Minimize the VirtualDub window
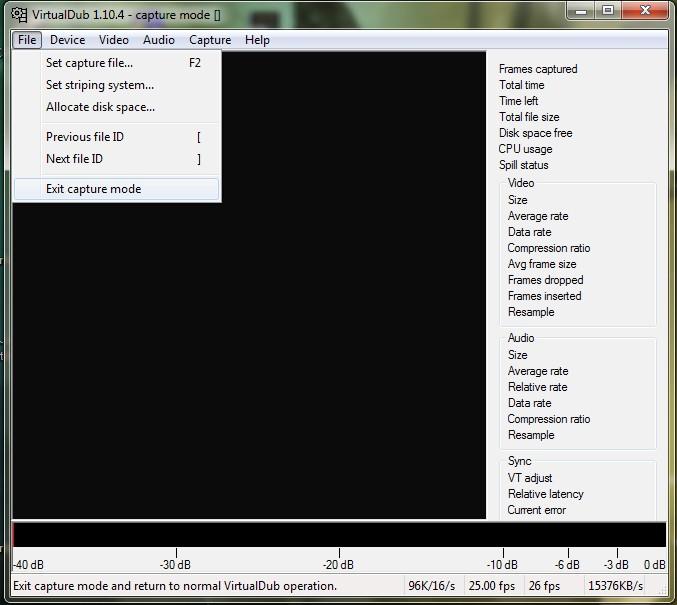The height and width of the screenshot is (605, 677). point(581,11)
